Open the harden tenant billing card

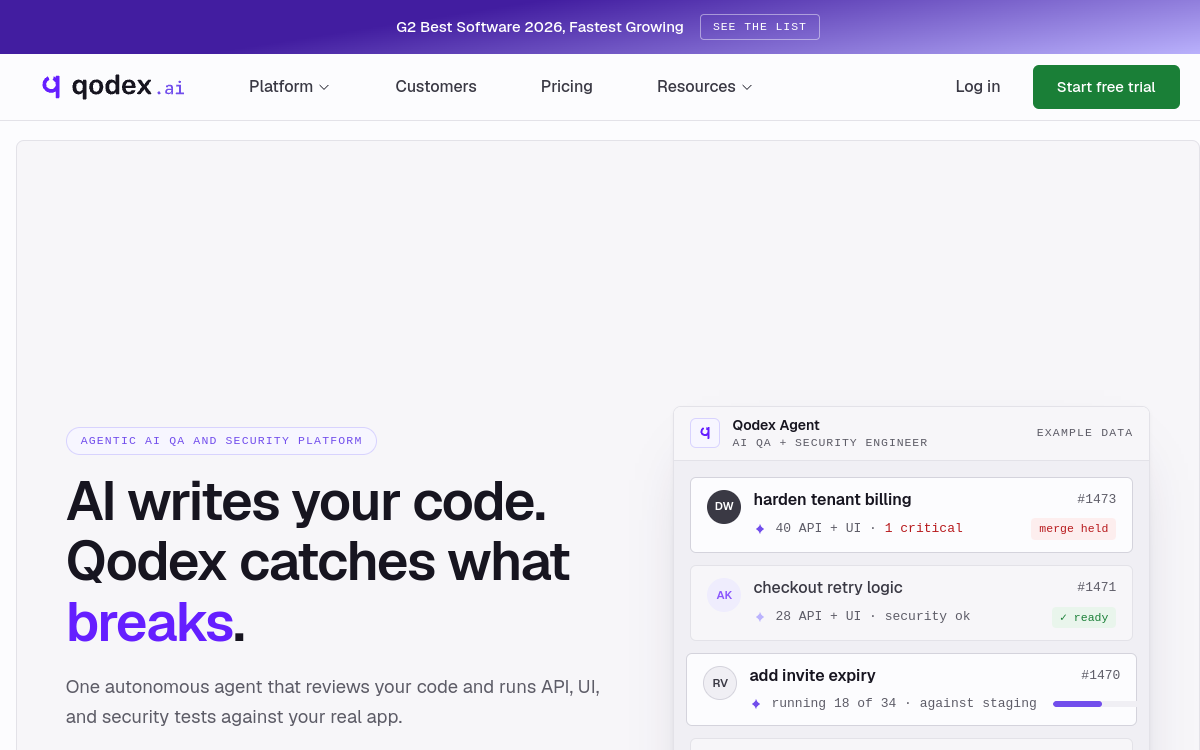[911, 515]
